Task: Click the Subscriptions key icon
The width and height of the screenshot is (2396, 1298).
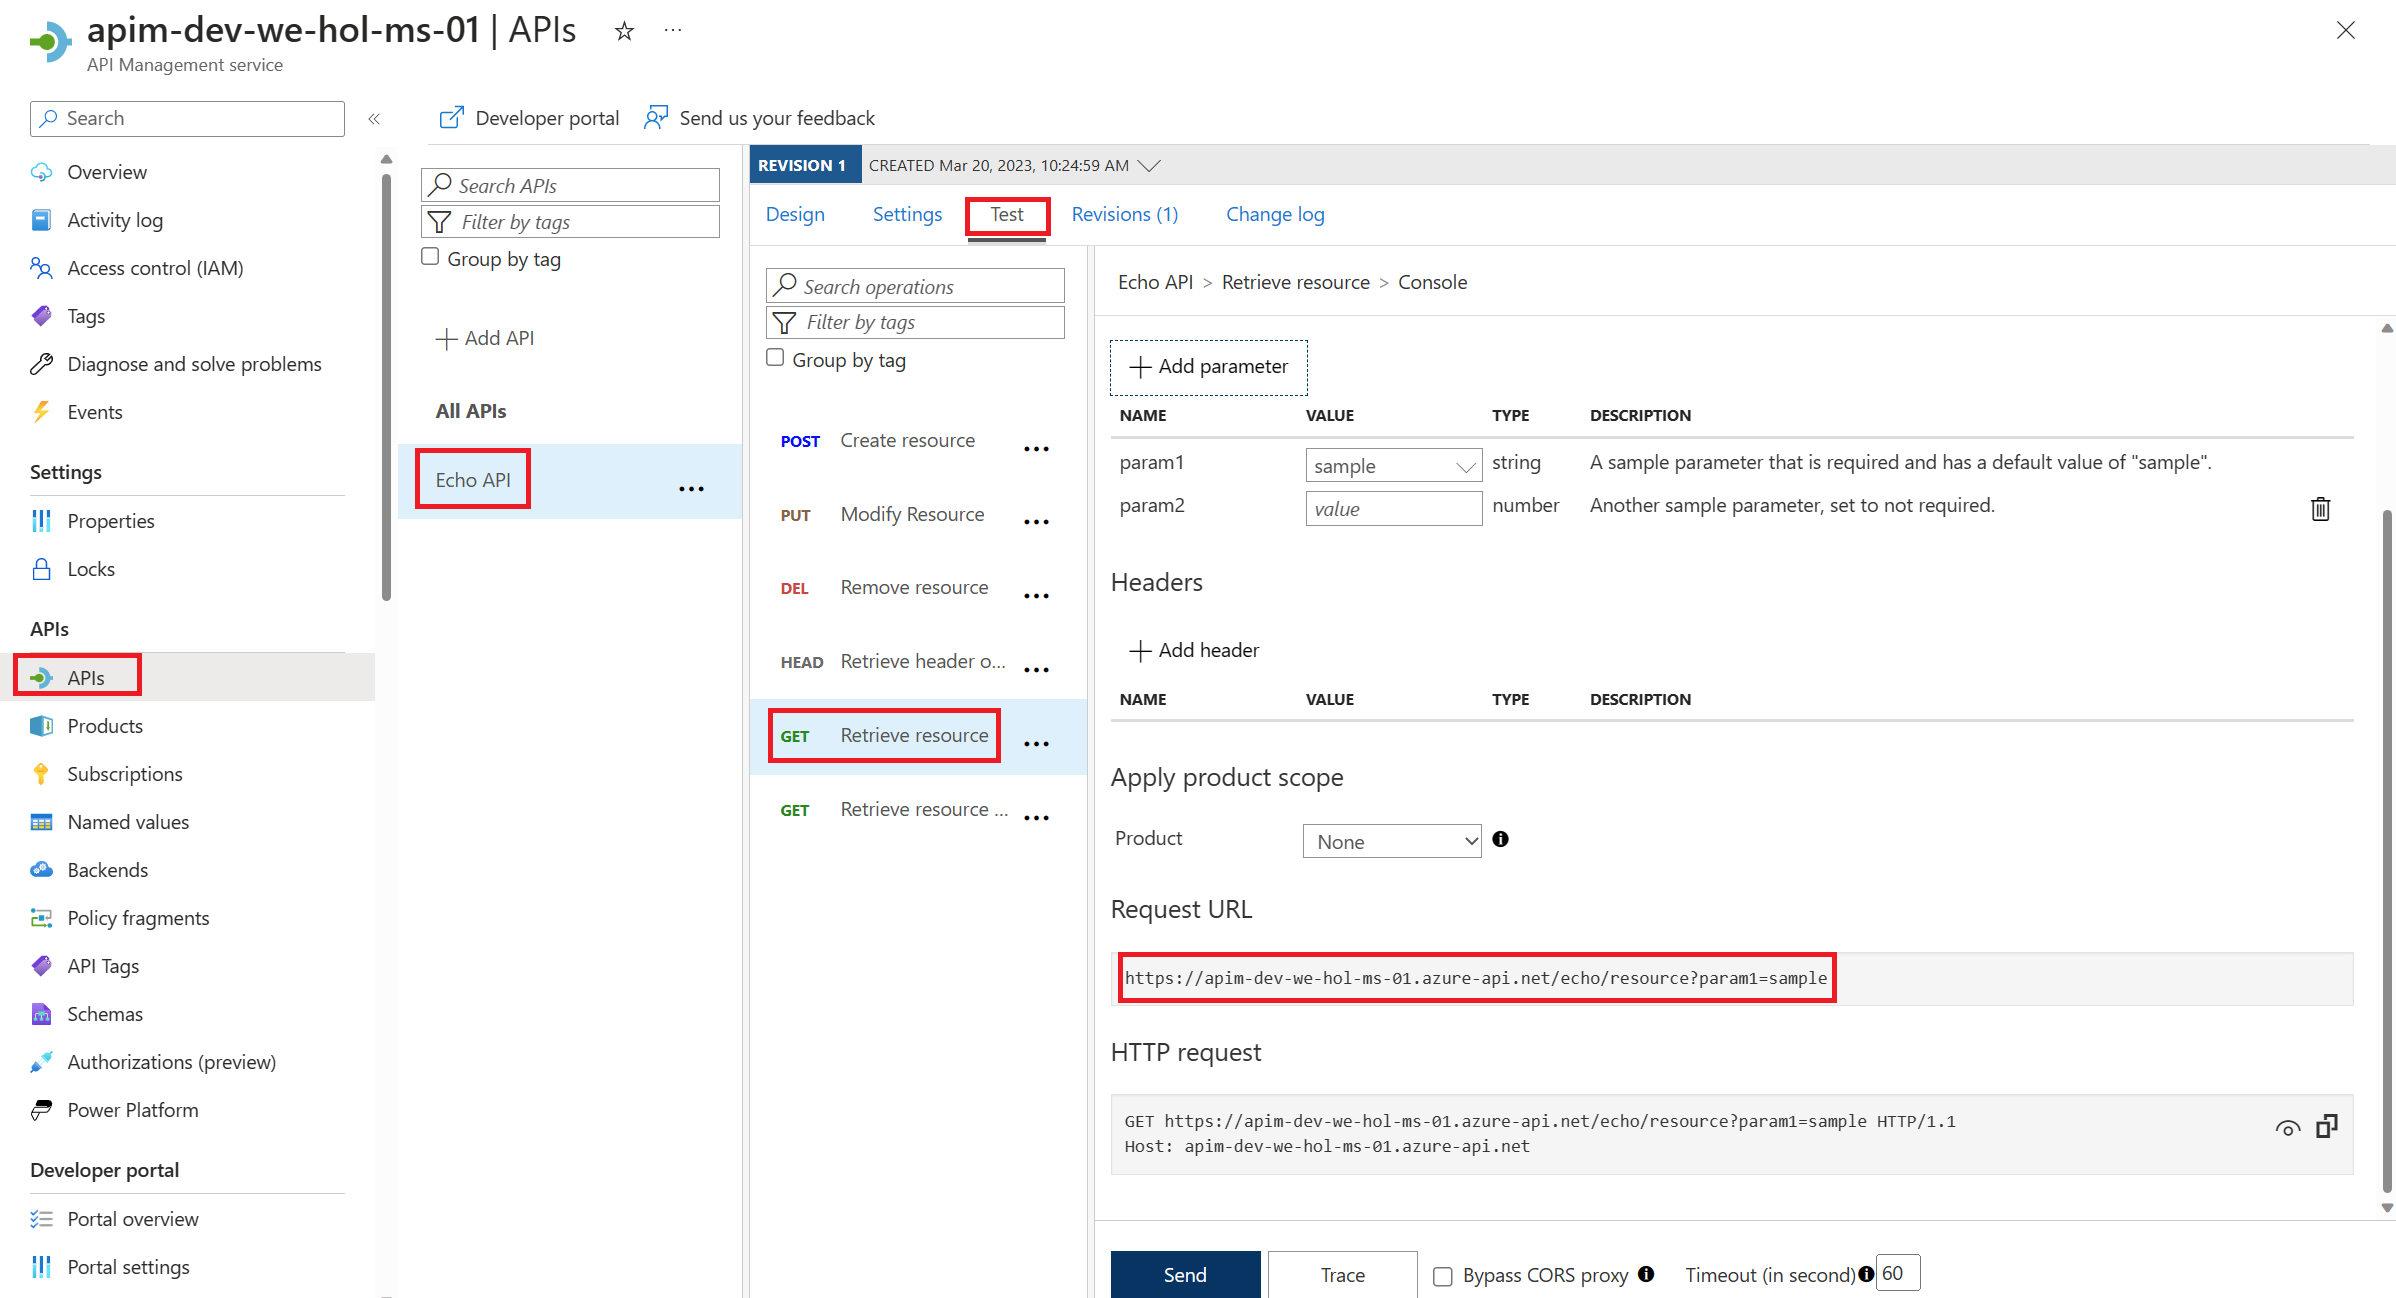Action: [41, 774]
